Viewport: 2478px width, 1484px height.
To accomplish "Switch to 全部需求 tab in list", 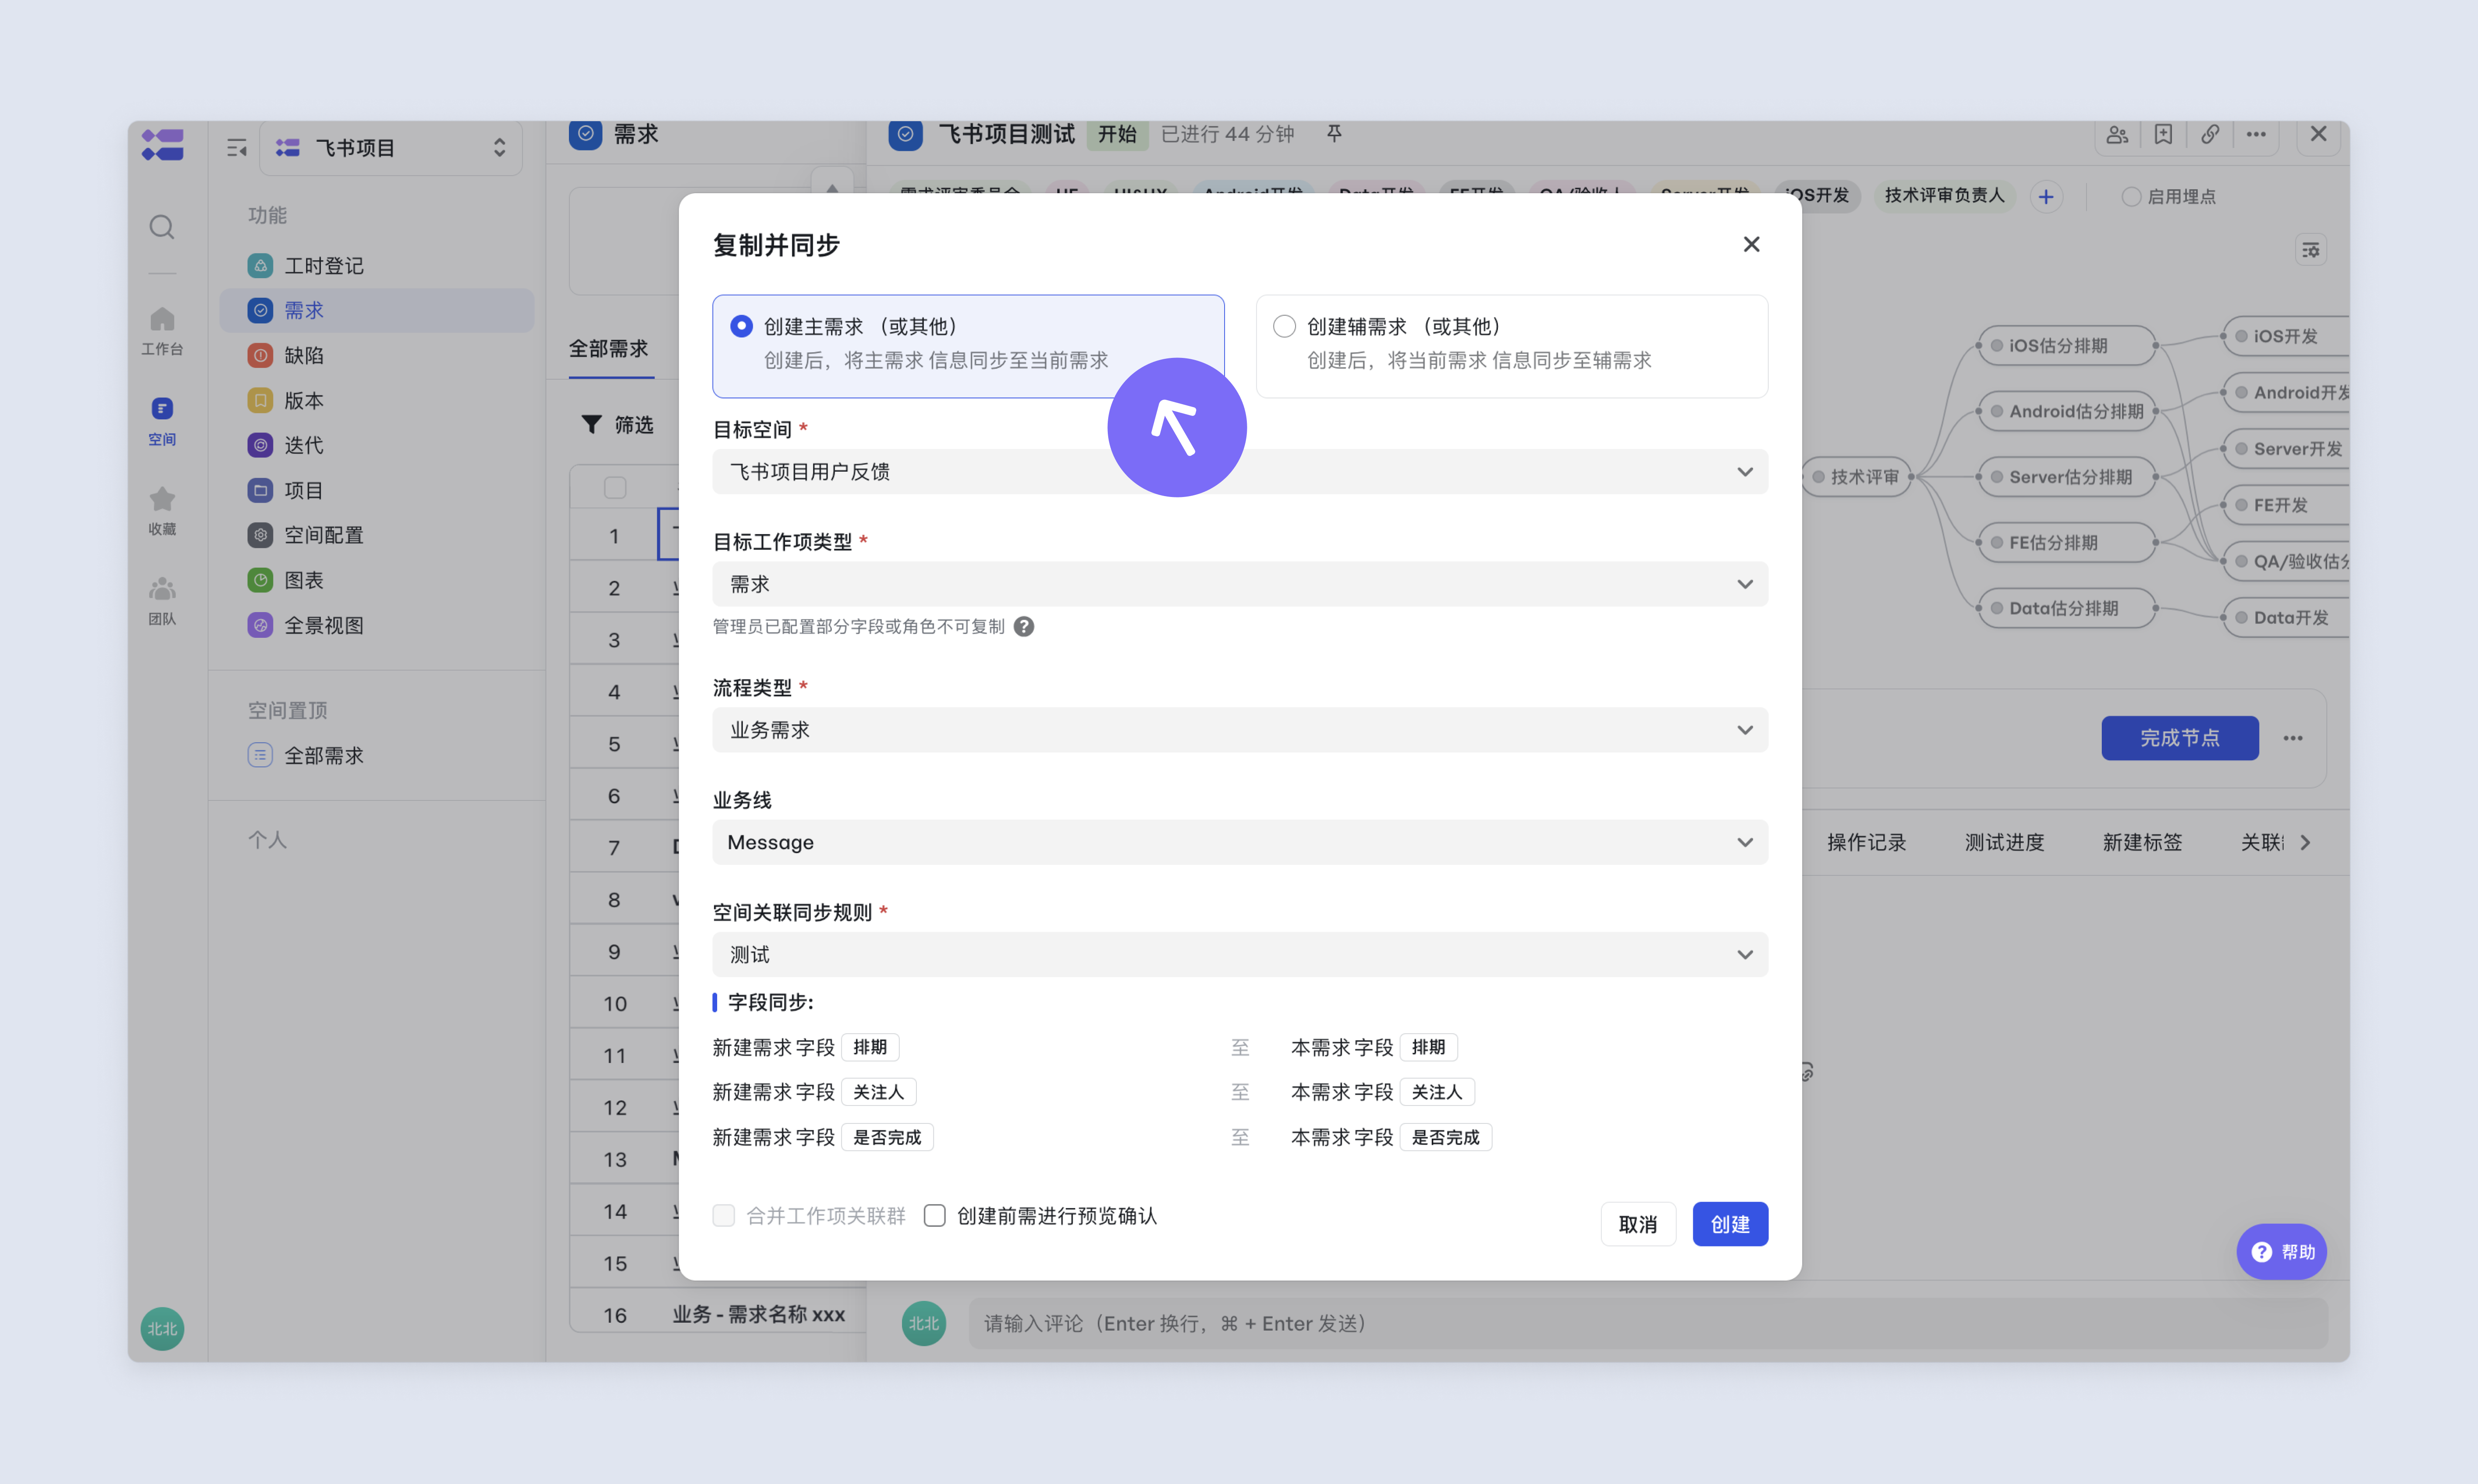I will pos(609,349).
